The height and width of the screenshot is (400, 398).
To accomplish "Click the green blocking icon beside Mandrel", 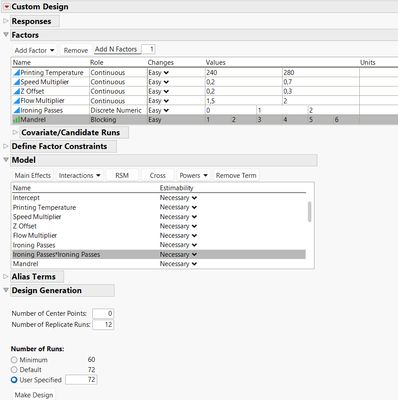I will click(16, 119).
